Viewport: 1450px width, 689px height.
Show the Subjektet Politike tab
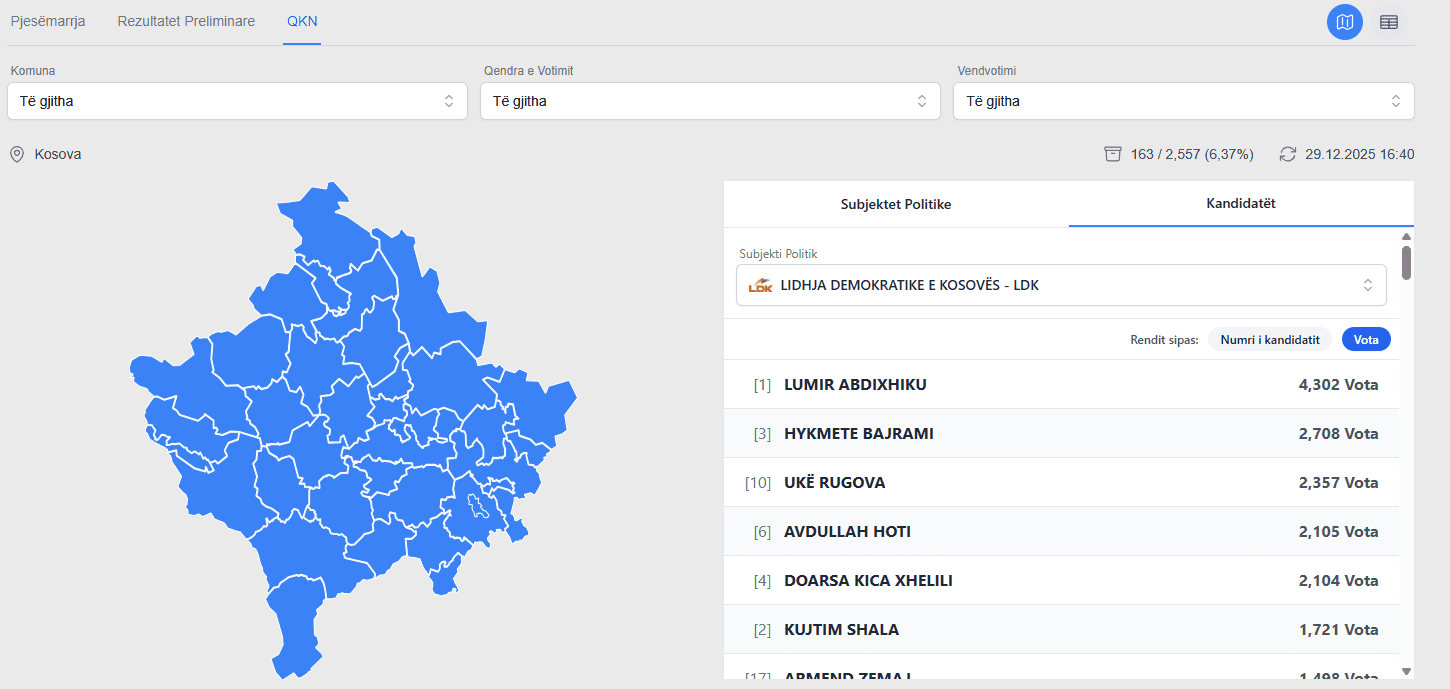click(x=895, y=204)
